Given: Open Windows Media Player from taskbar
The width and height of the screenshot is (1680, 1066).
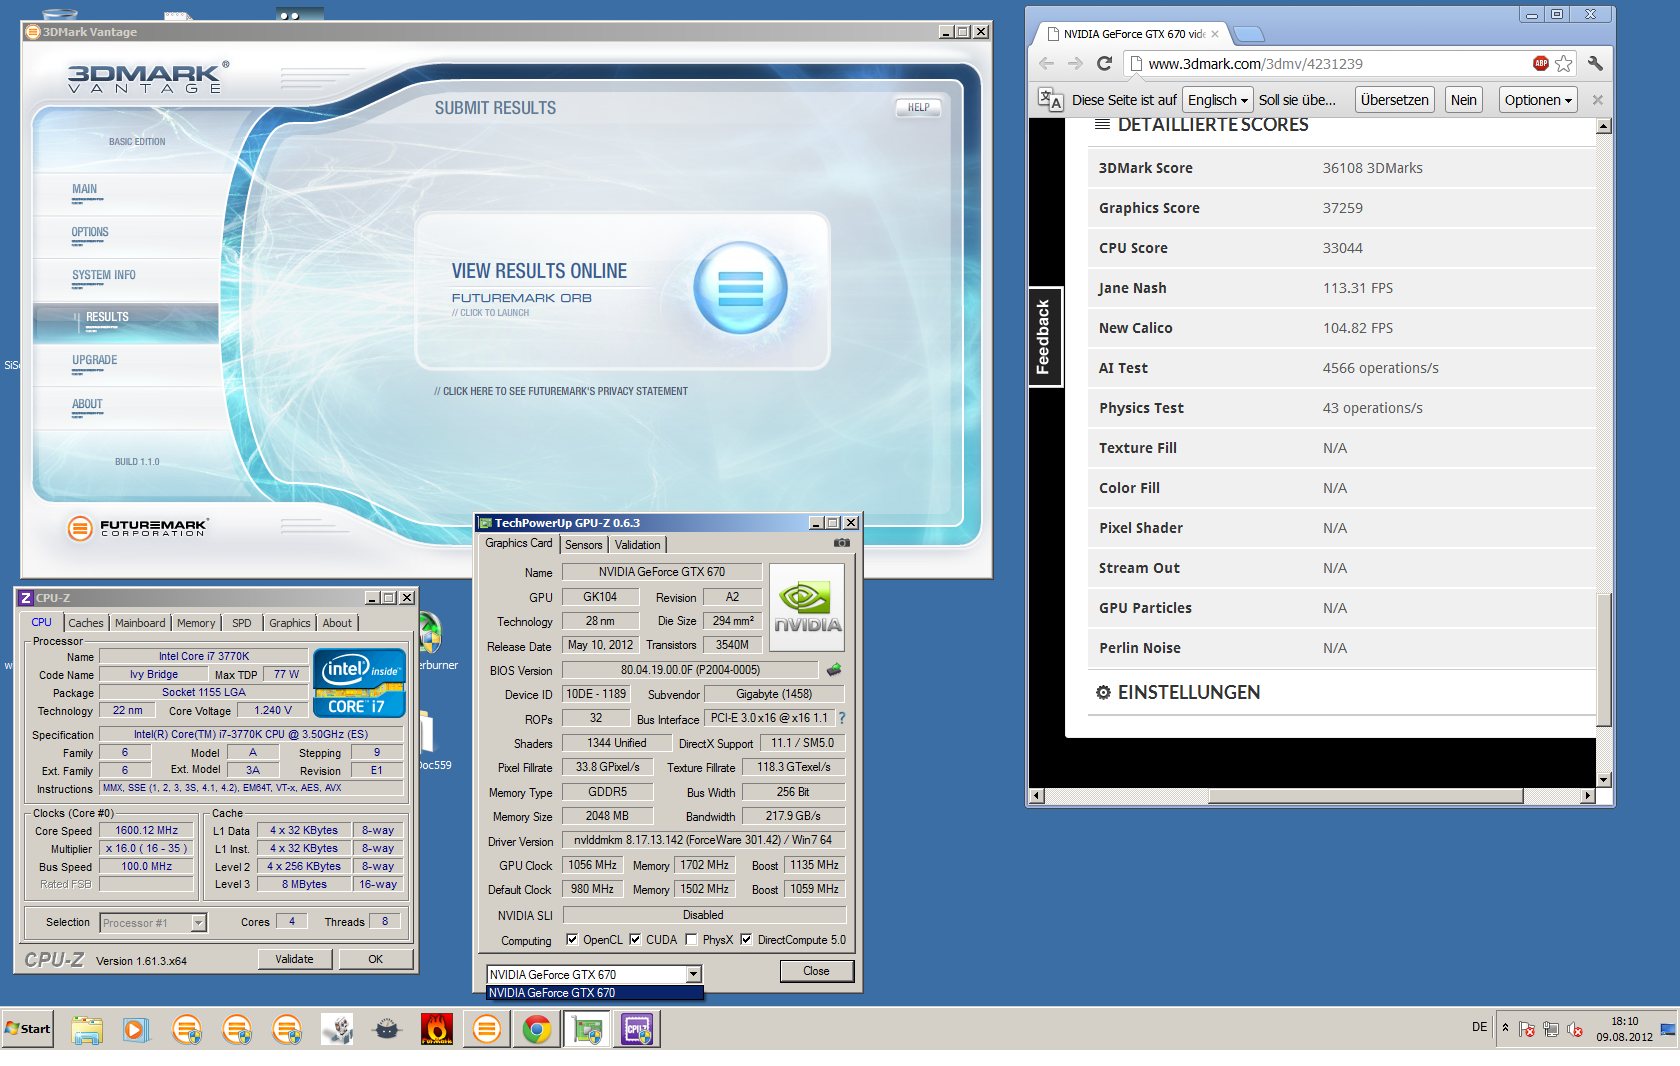Looking at the screenshot, I should 136,1029.
